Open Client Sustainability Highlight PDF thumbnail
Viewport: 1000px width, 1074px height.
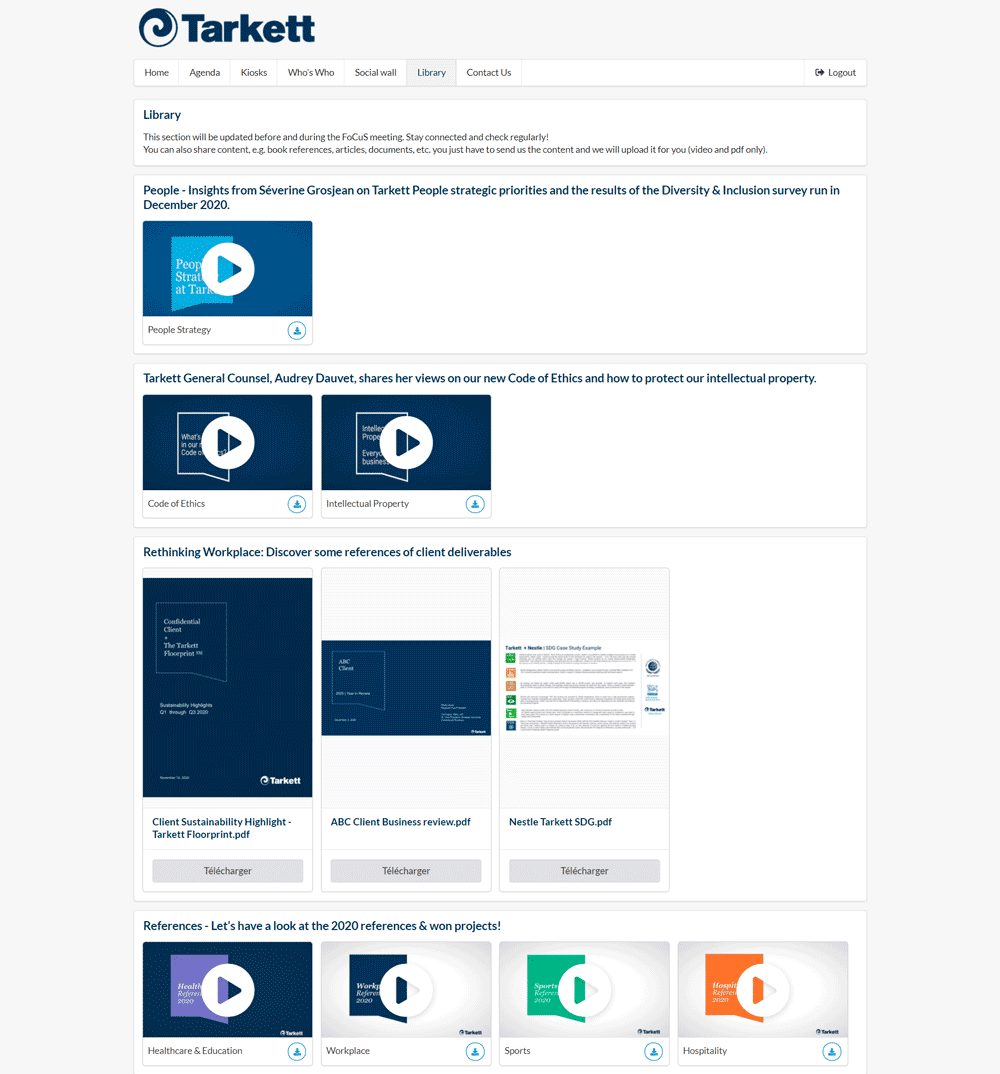228,688
